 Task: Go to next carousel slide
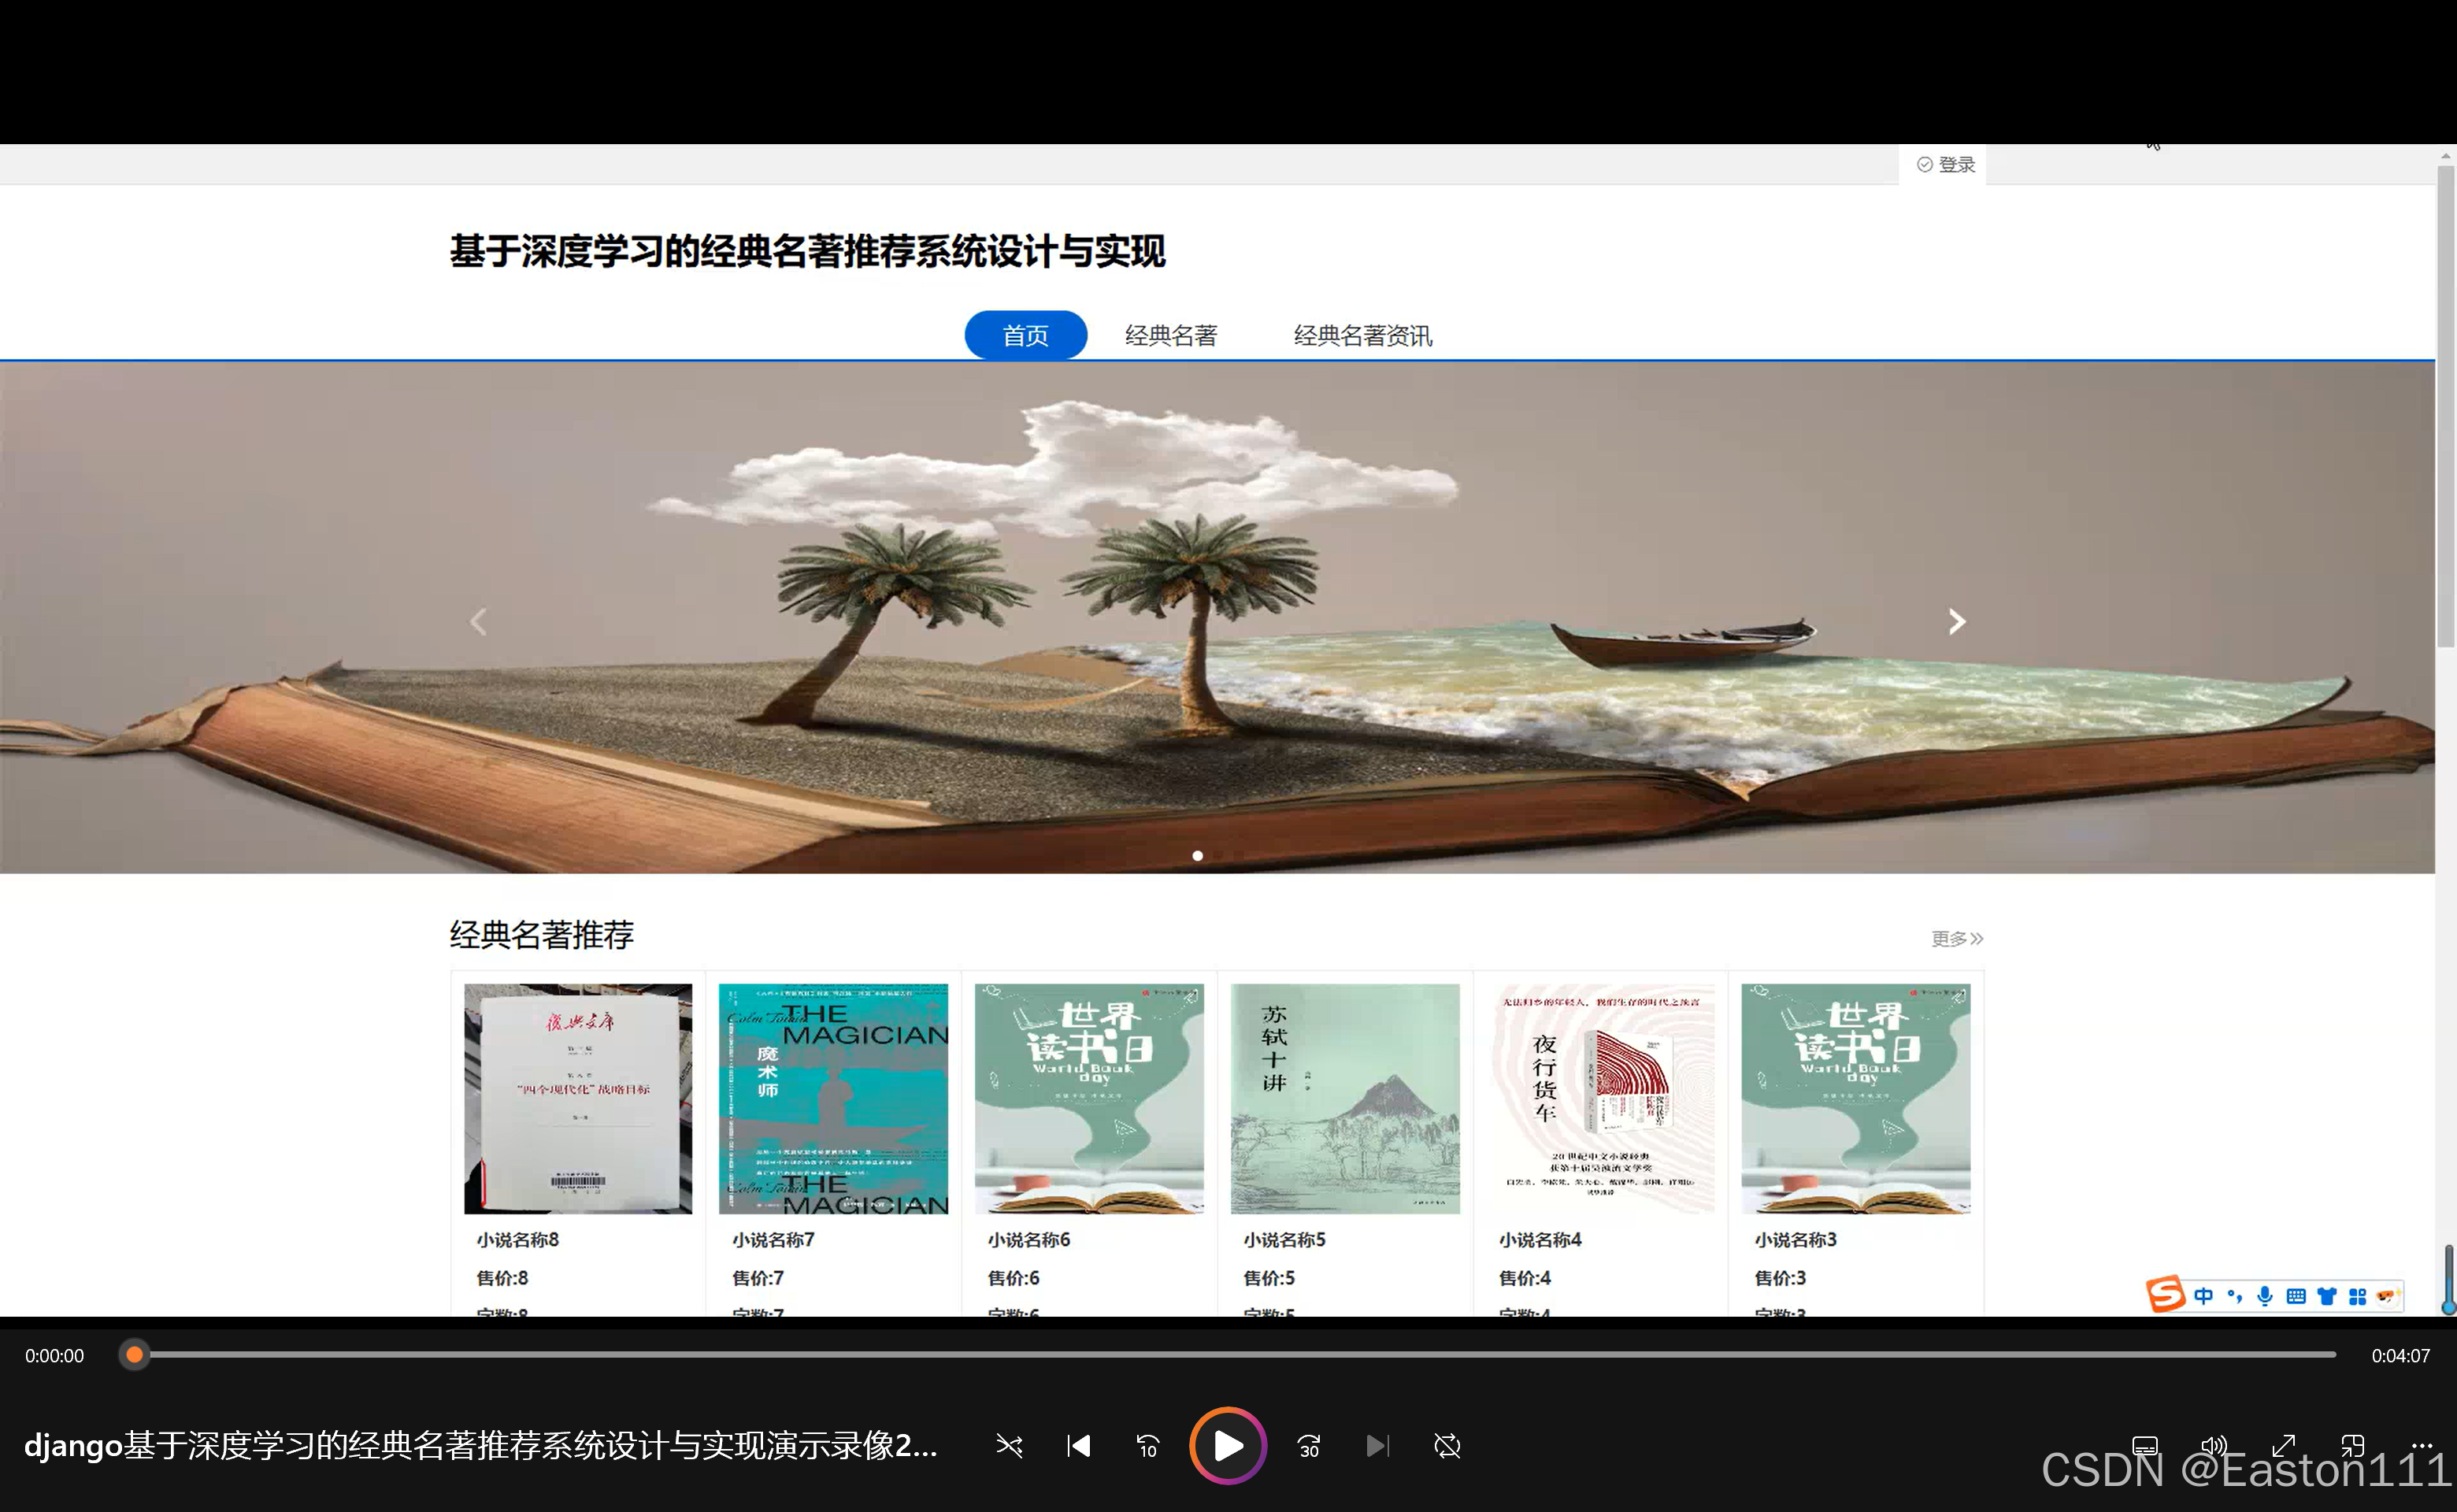tap(1957, 622)
